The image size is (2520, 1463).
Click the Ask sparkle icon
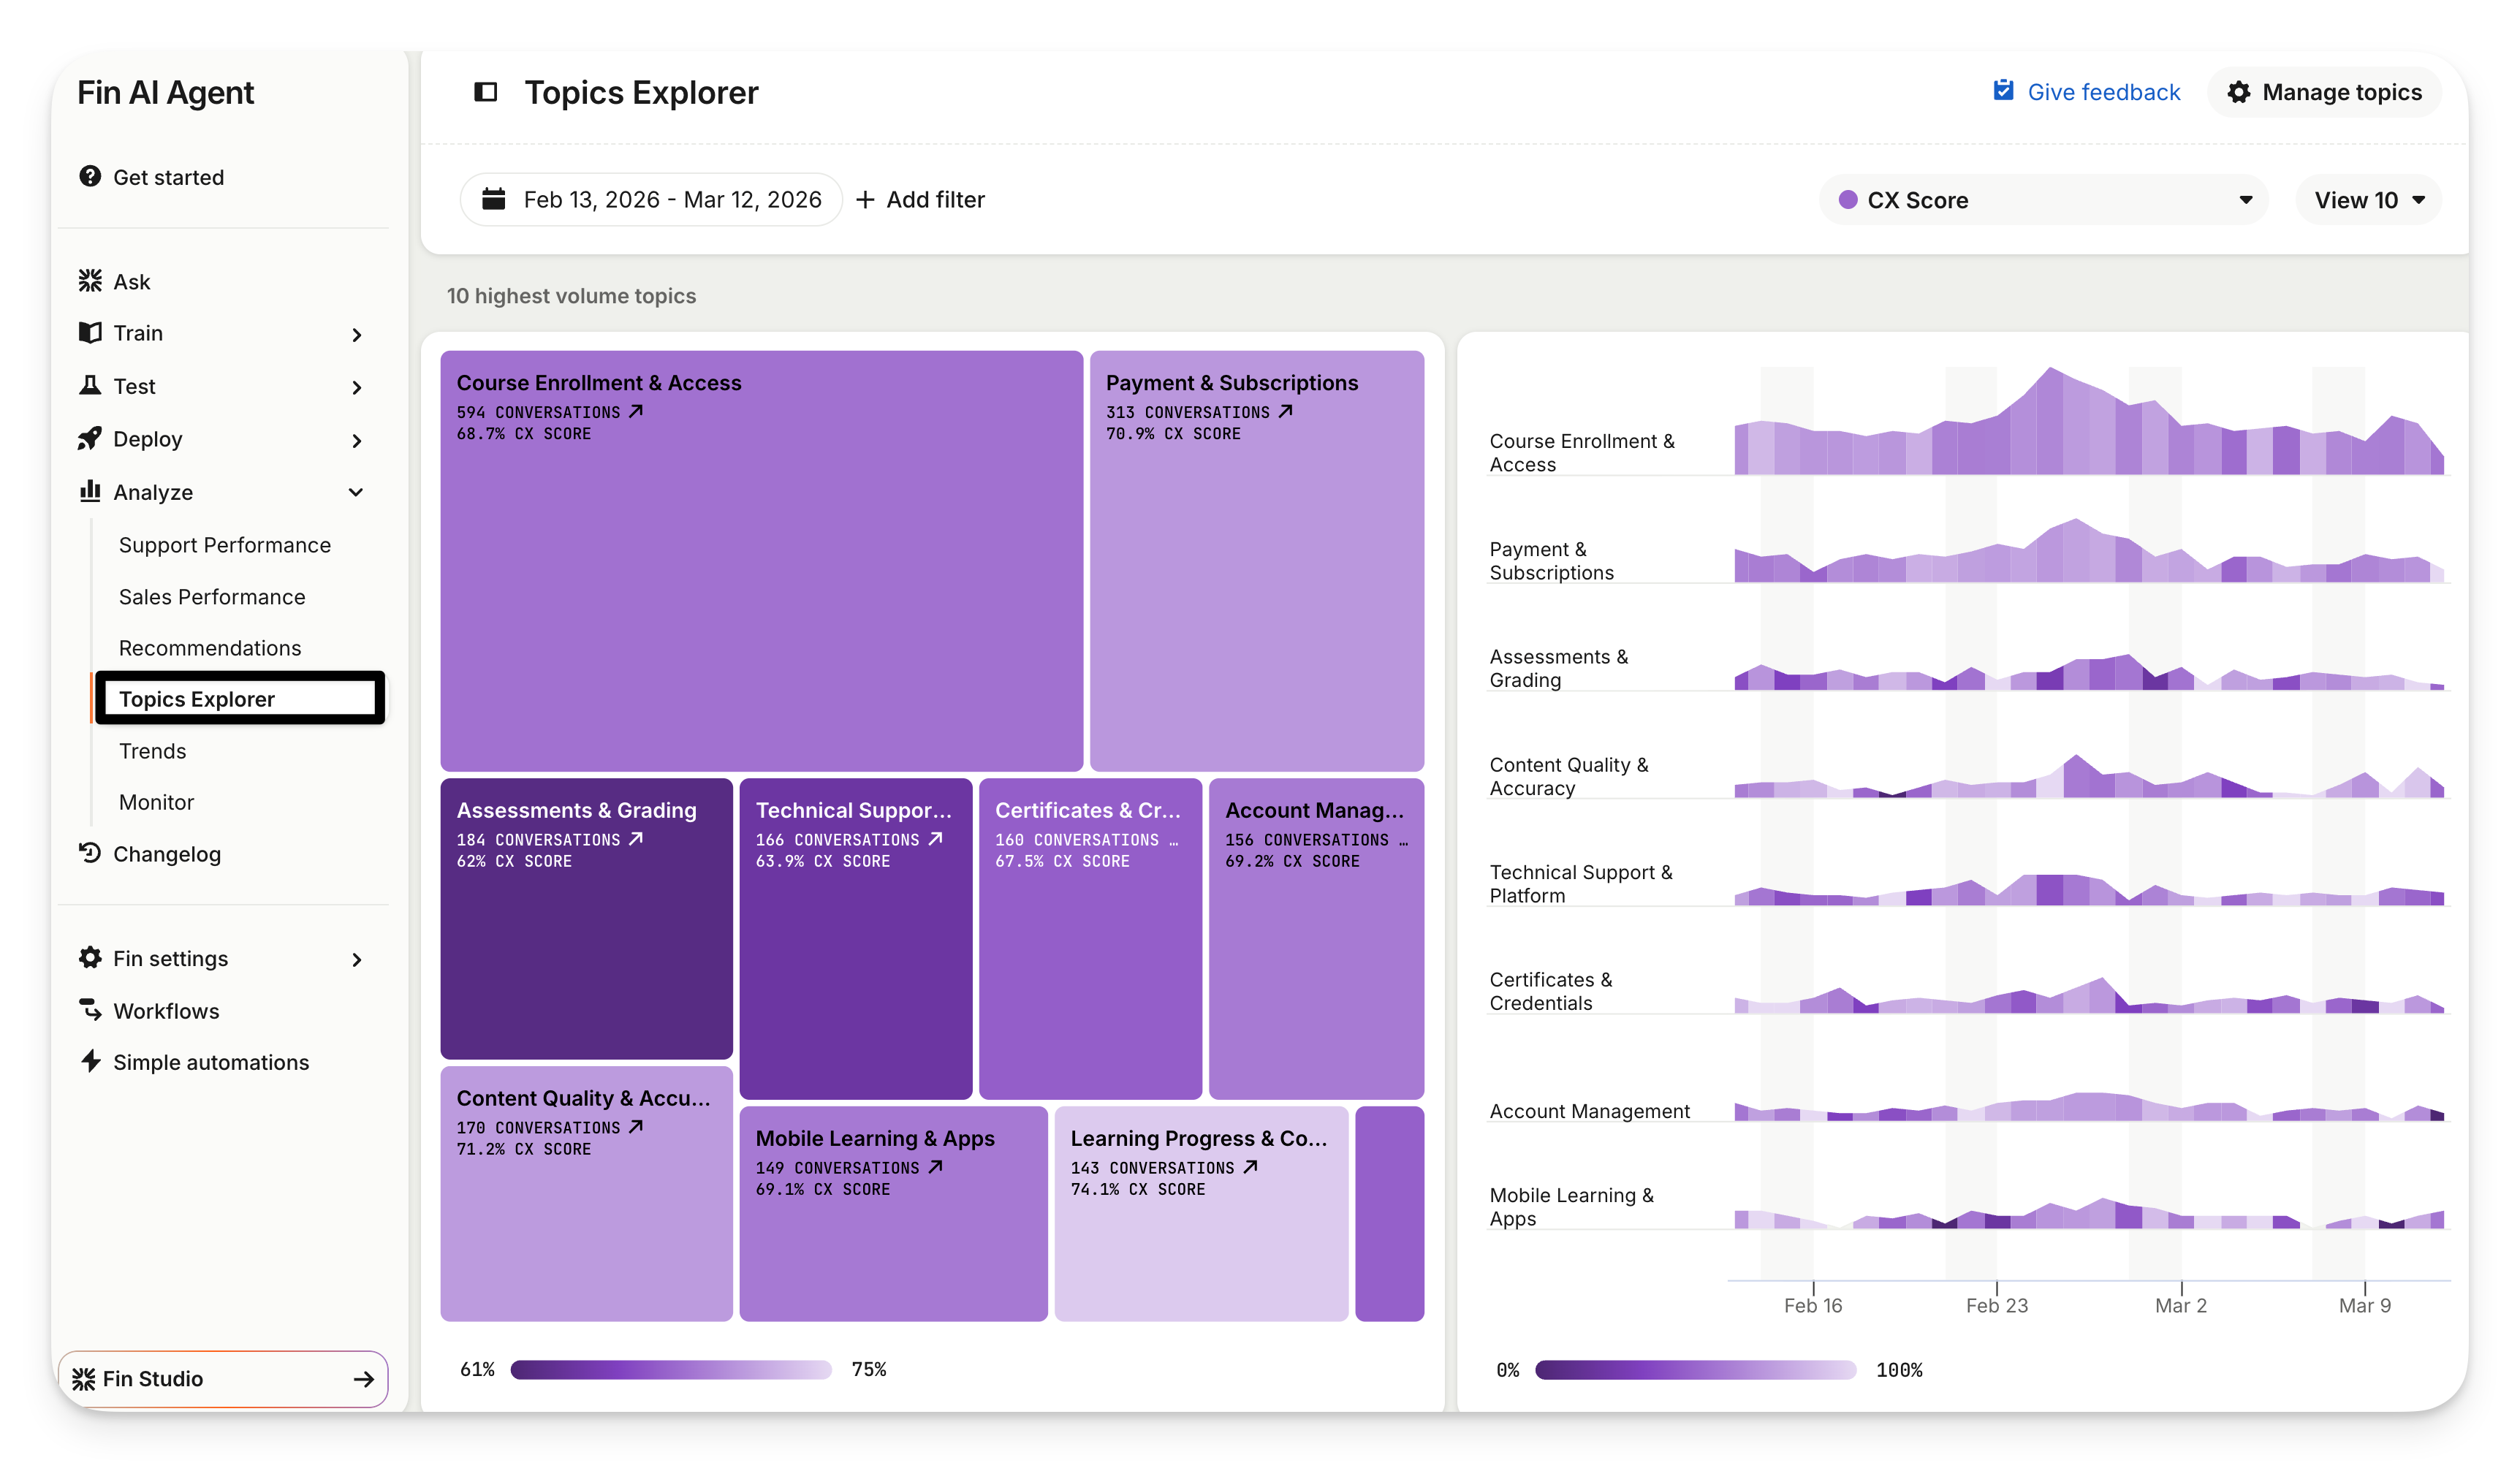pos(90,281)
